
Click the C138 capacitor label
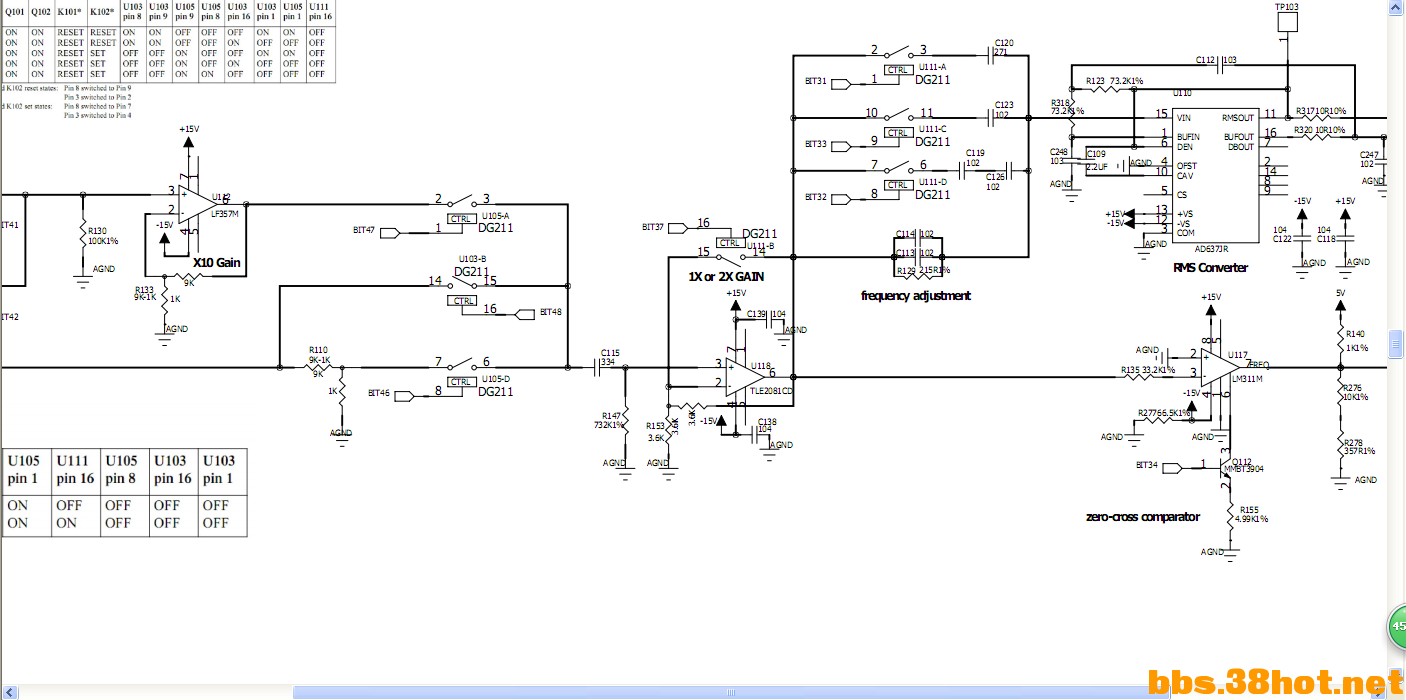(767, 422)
